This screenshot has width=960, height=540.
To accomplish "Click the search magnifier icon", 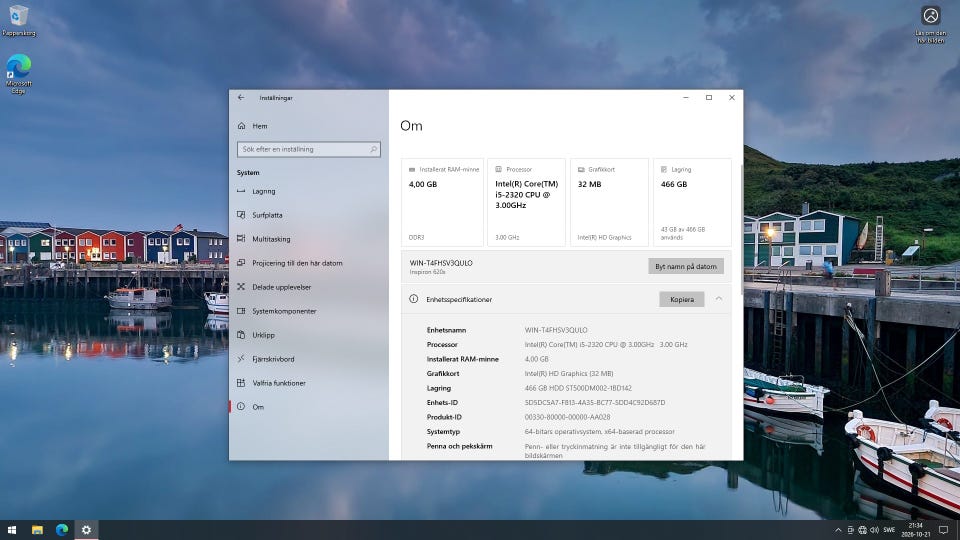I will (x=373, y=149).
